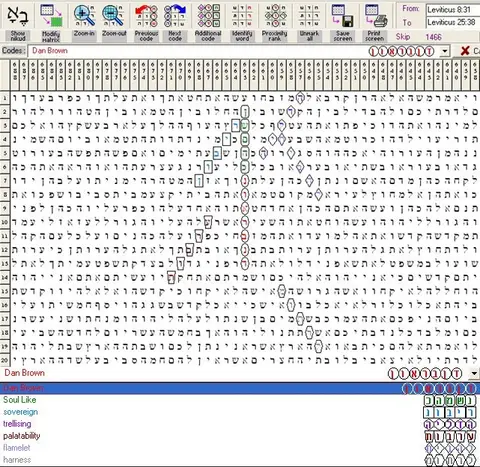This screenshot has height=467, width=480.
Task: Click the Unmark all icon
Action: [x=309, y=16]
